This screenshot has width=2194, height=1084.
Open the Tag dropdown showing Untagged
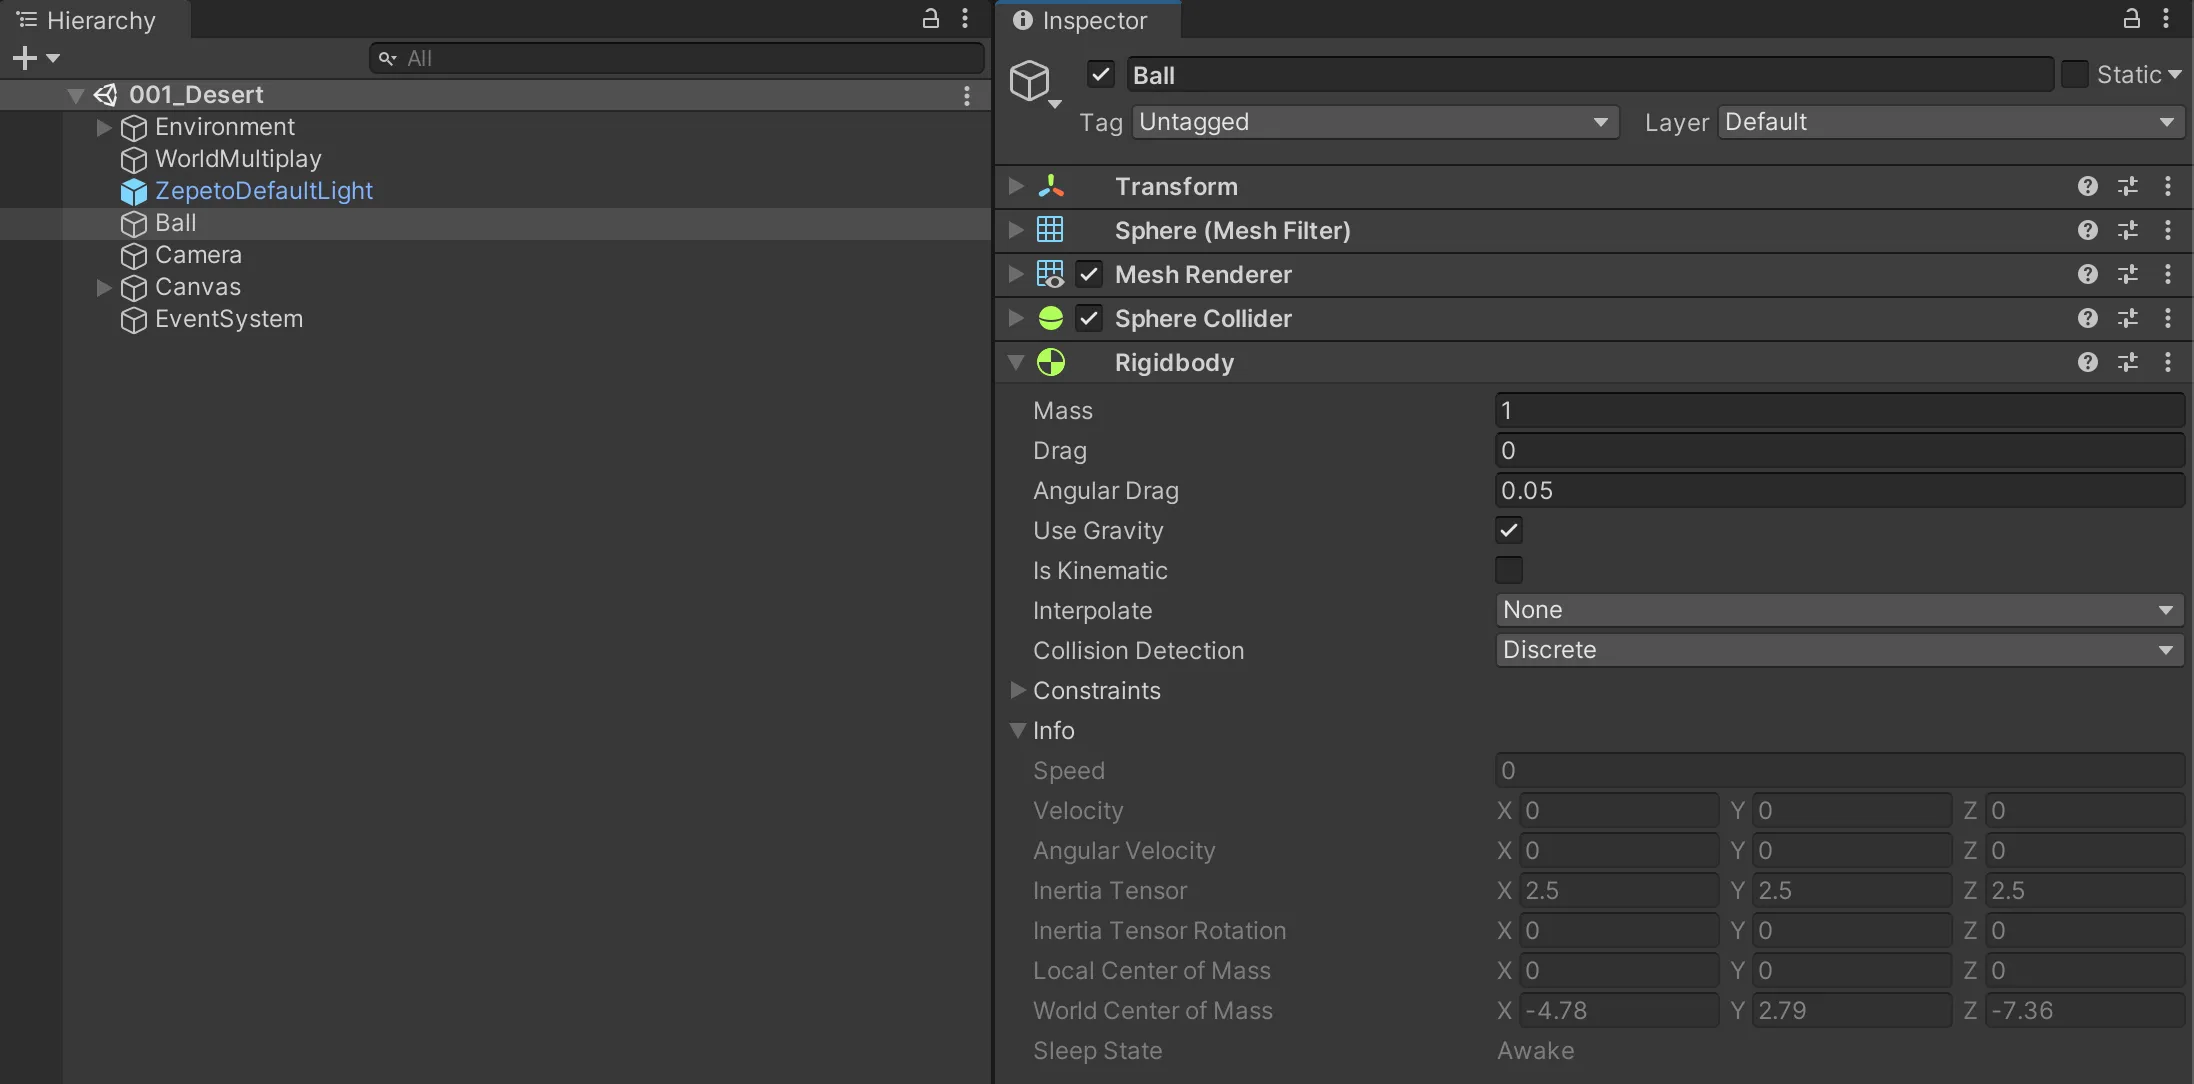pos(1376,122)
